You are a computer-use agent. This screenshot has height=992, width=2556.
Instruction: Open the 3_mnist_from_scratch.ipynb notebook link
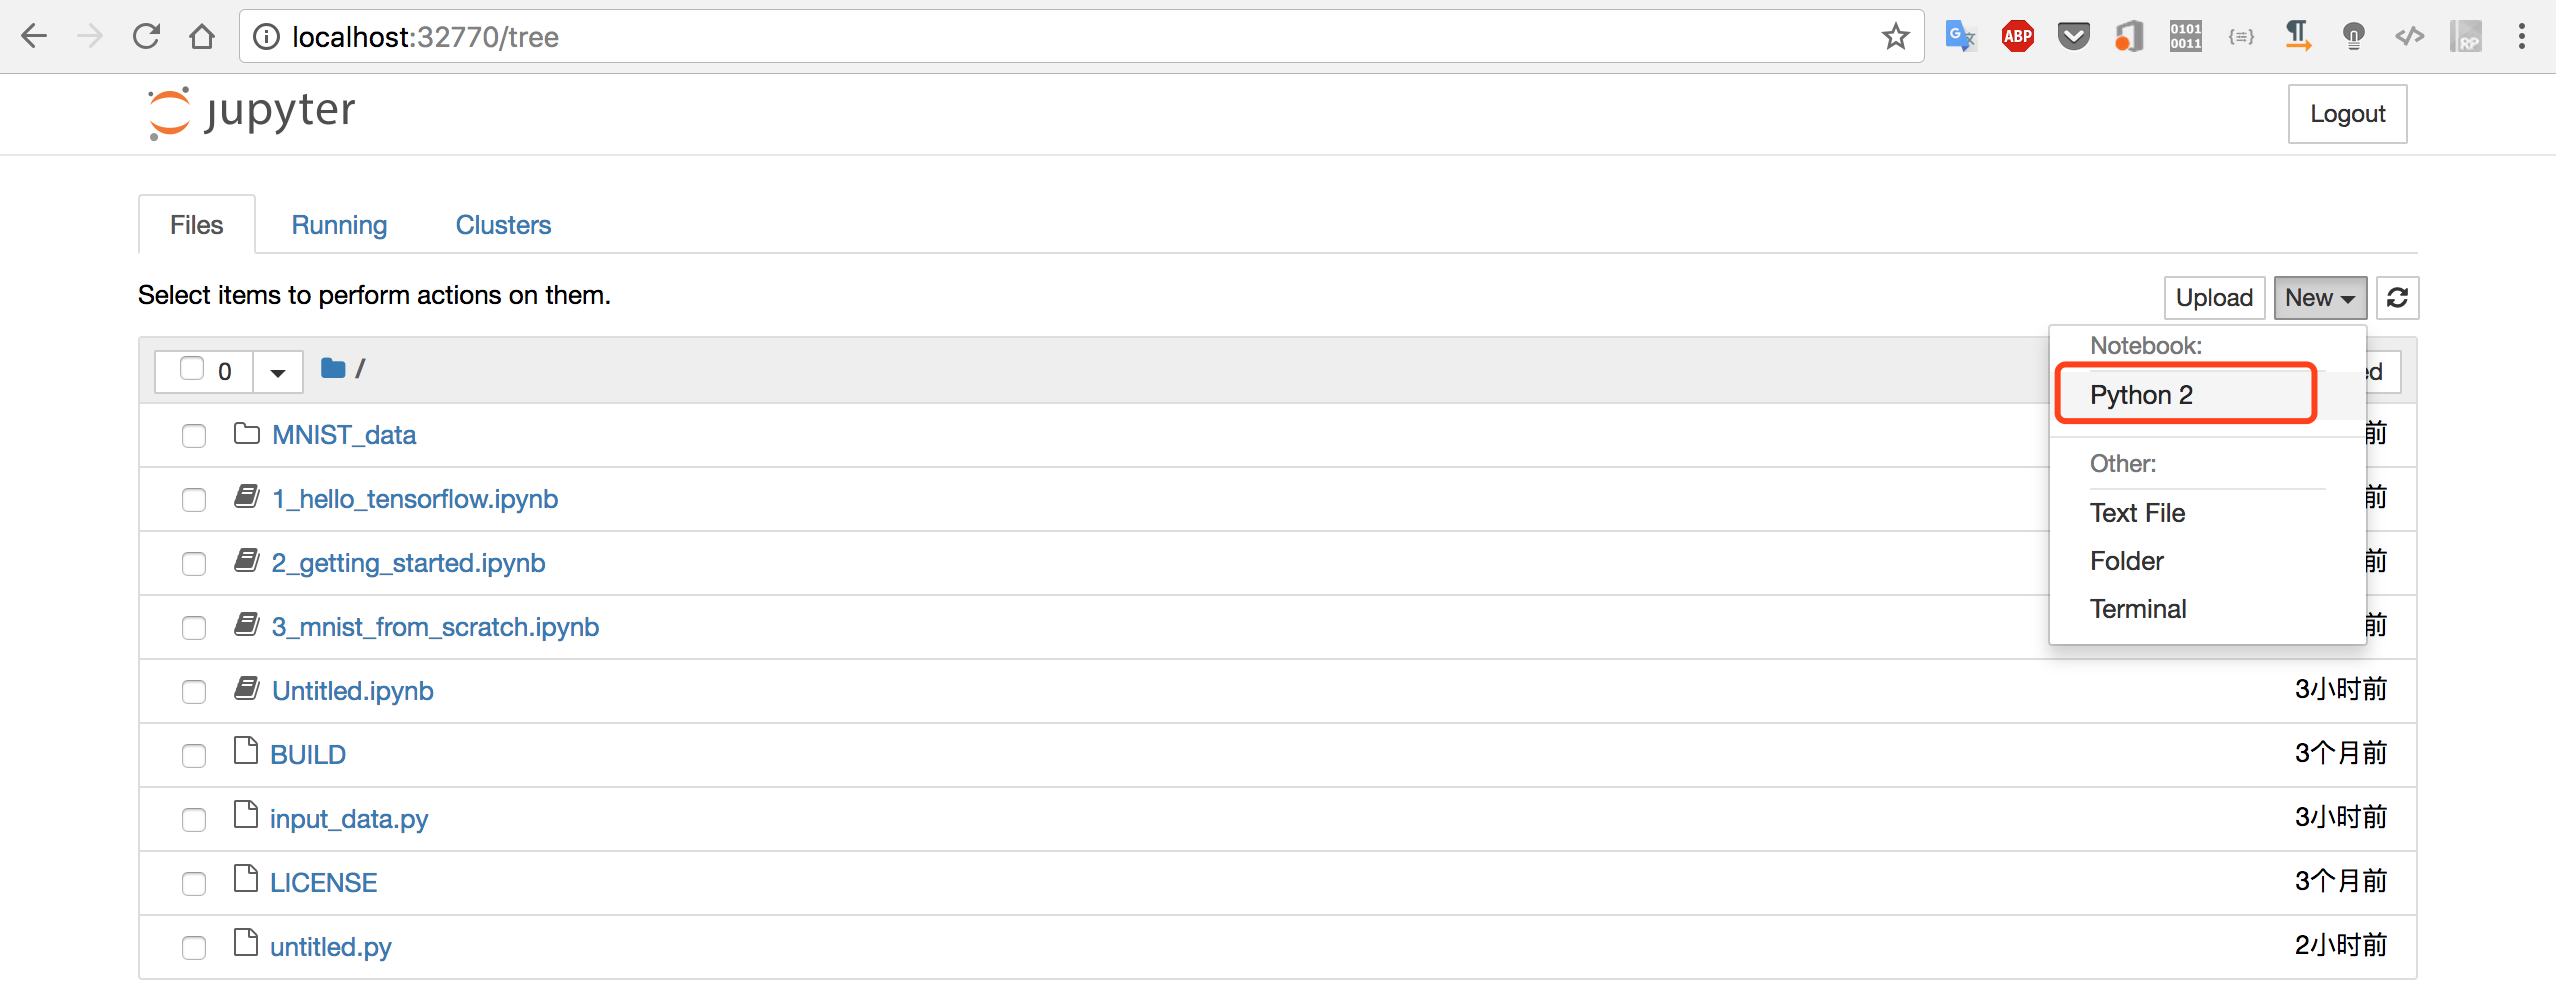435,627
